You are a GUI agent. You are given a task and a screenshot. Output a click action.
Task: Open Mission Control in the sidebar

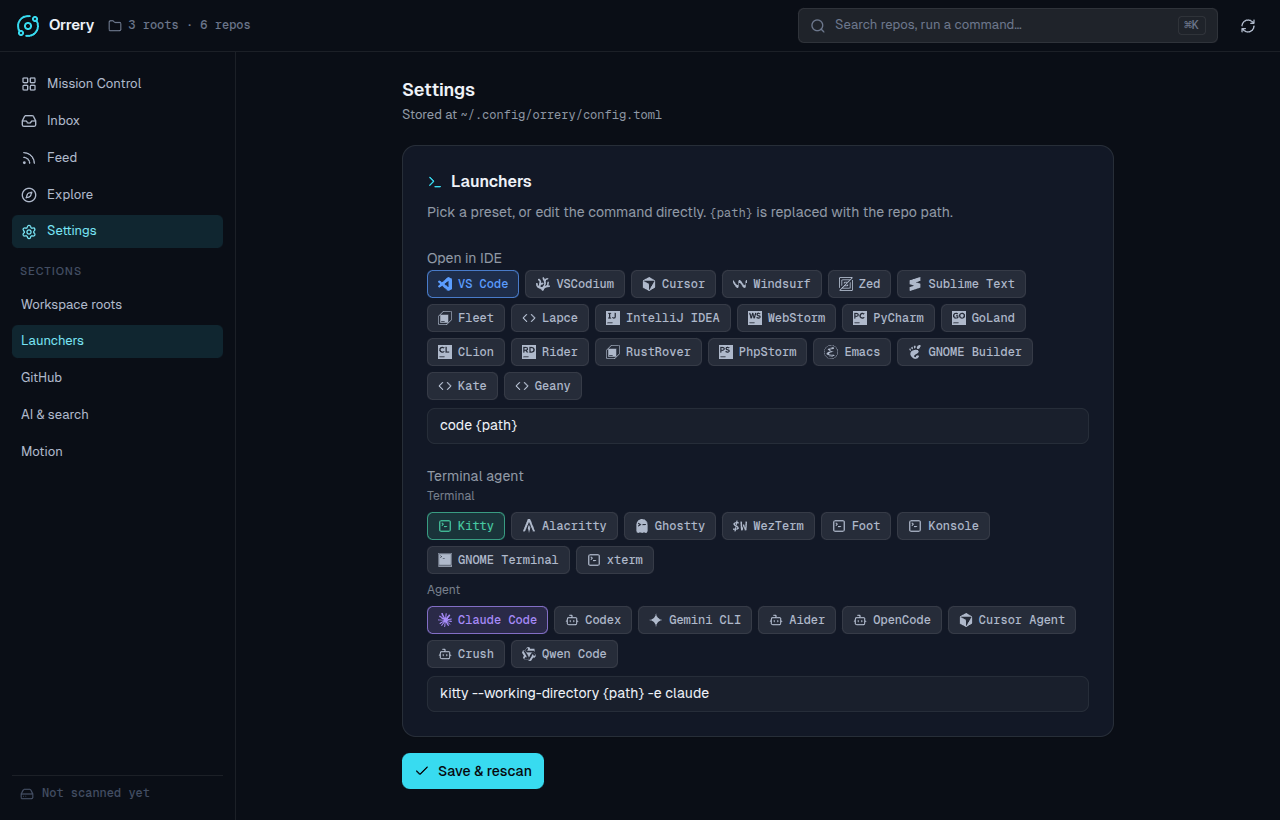[x=117, y=84]
